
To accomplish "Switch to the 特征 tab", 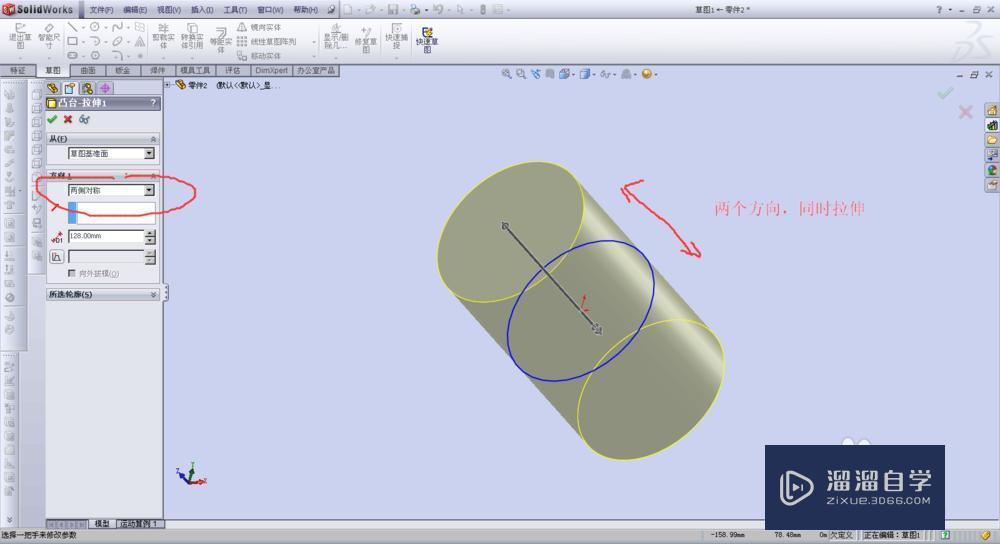I will (17, 70).
